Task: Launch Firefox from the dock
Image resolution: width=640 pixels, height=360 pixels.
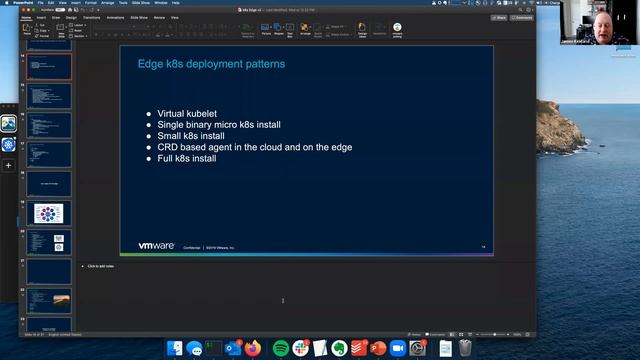Action: click(x=253, y=348)
